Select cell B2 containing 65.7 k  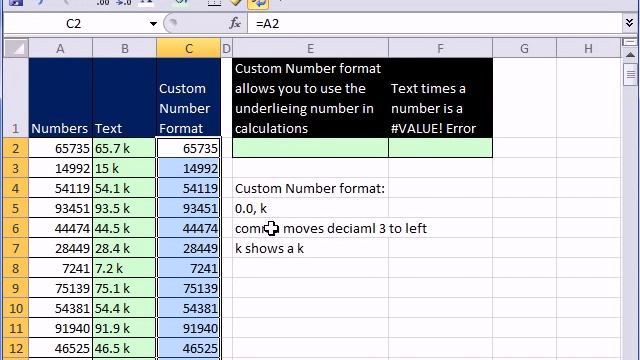(x=124, y=148)
